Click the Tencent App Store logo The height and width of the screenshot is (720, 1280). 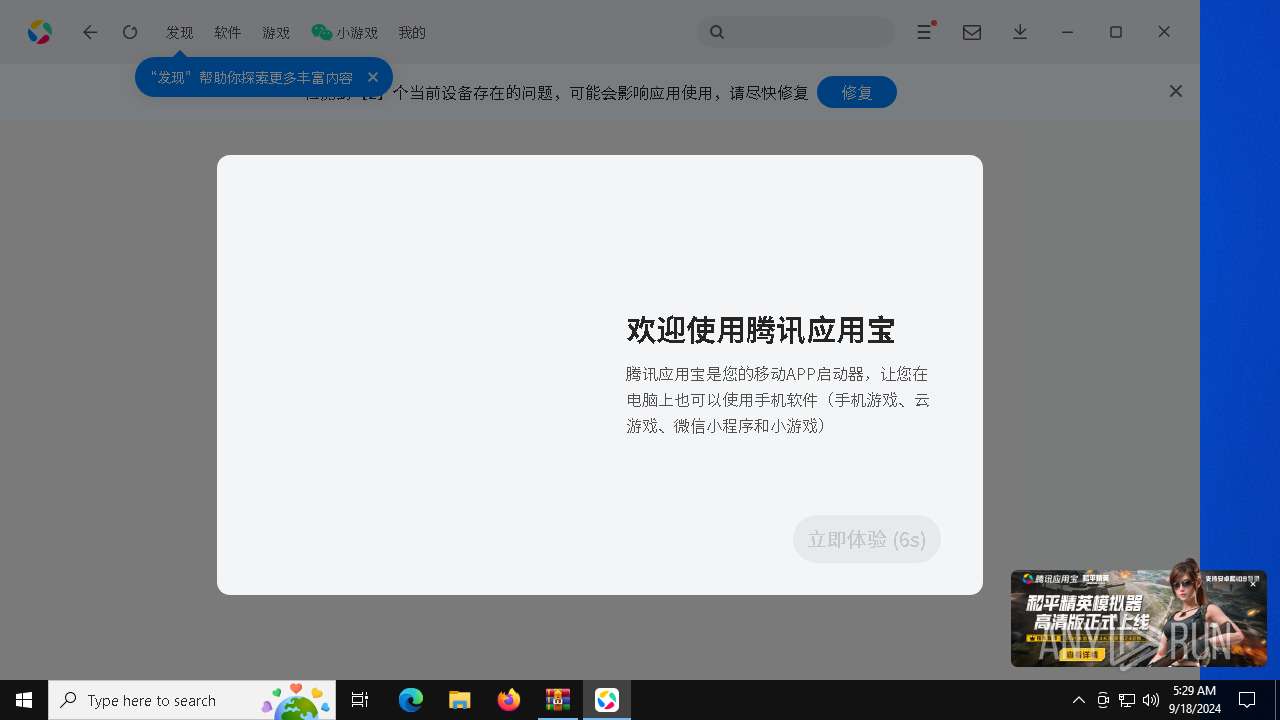(x=40, y=32)
